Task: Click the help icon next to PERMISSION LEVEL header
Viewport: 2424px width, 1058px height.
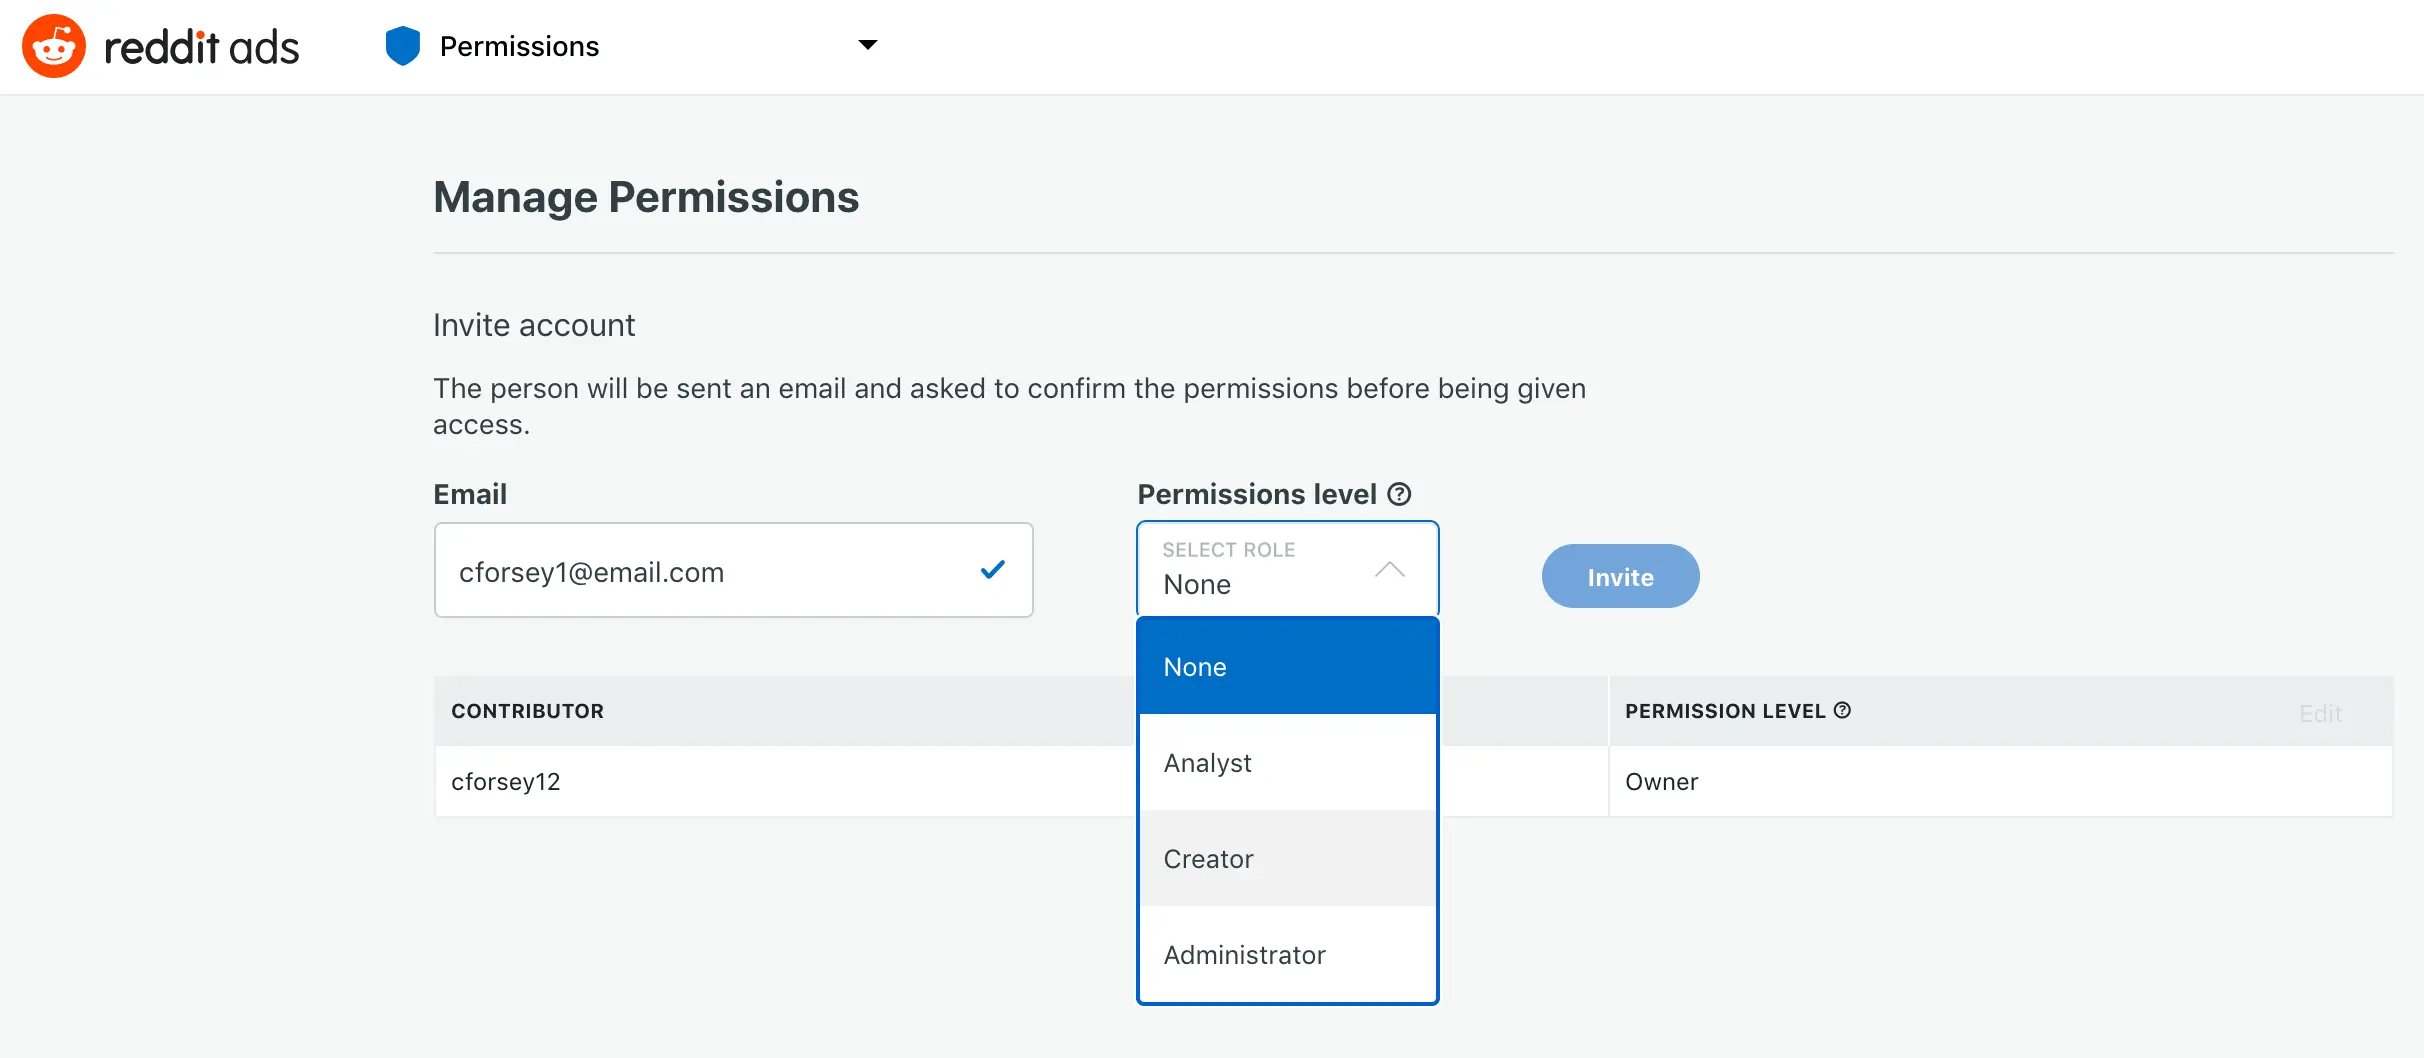Action: point(1842,710)
